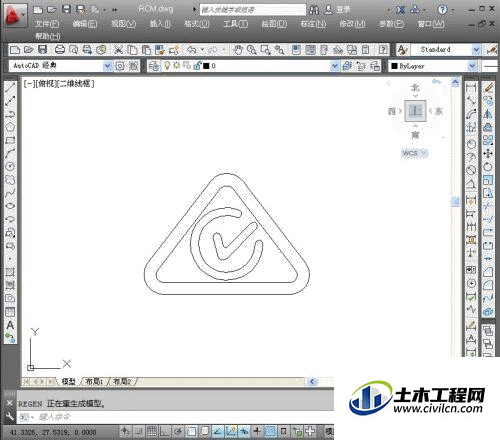Screen dimensions: 500x440
Task: Select the Ellipse draw tool
Action: [x=10, y=206]
